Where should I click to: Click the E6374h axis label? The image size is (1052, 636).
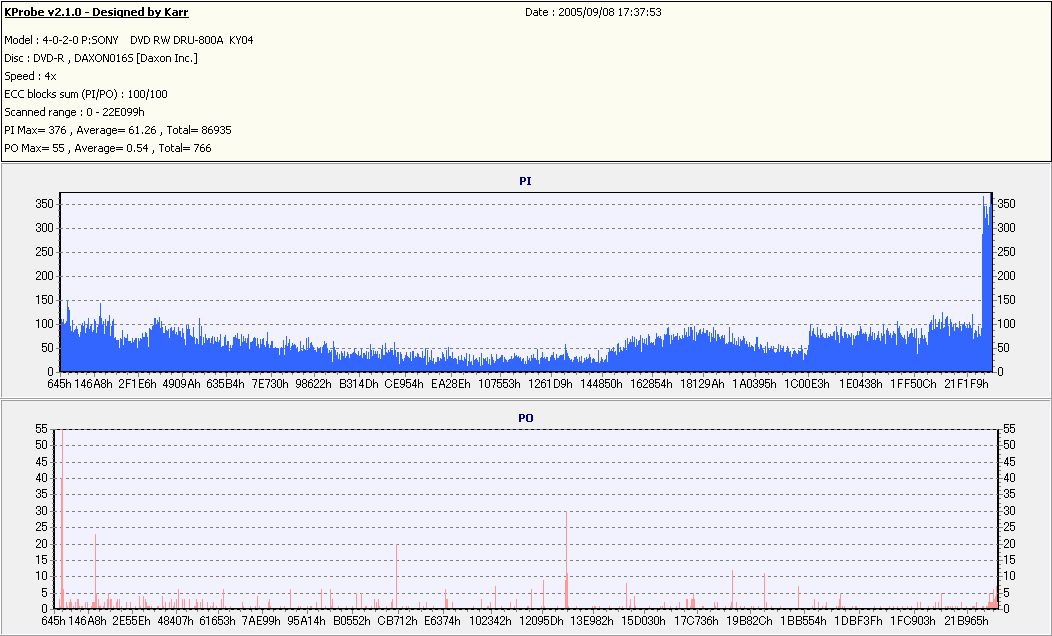[x=442, y=621]
